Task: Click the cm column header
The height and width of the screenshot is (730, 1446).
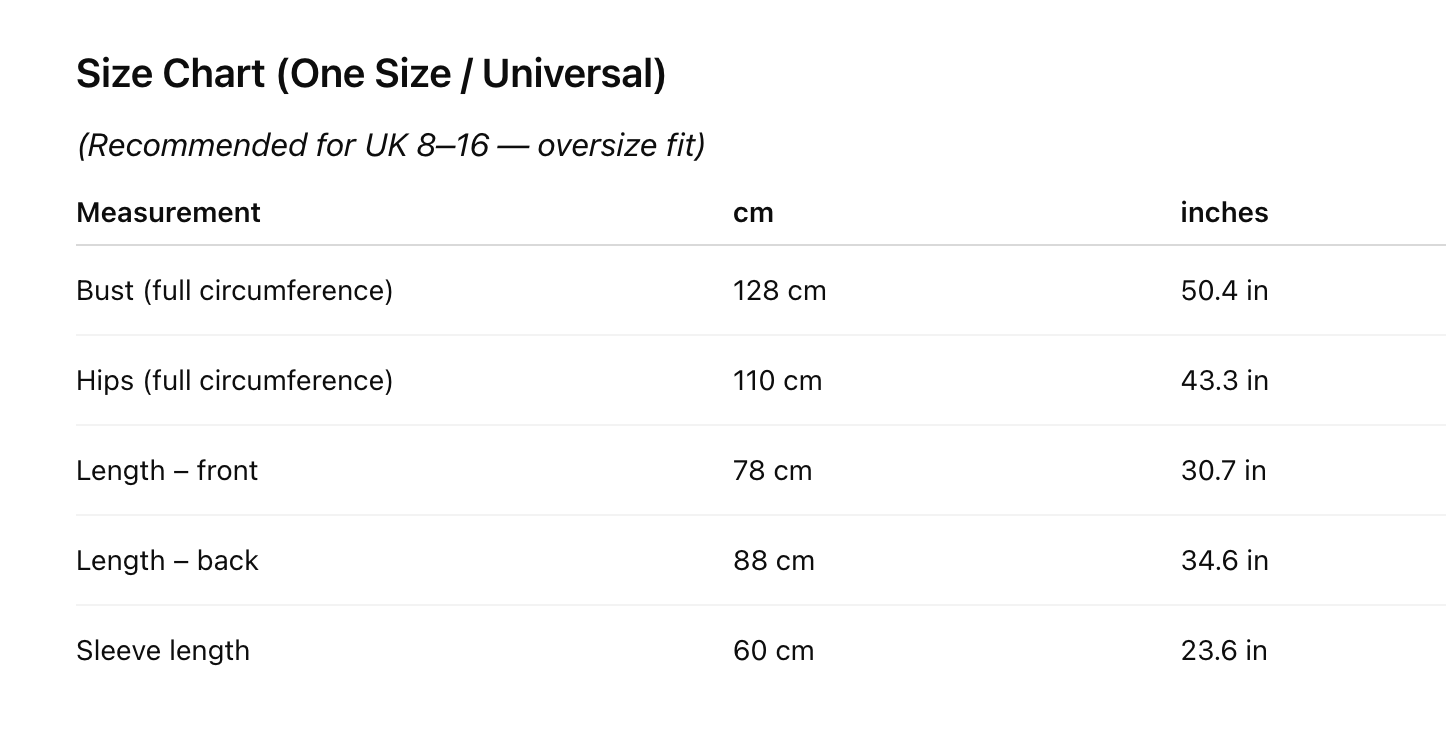Action: (753, 213)
